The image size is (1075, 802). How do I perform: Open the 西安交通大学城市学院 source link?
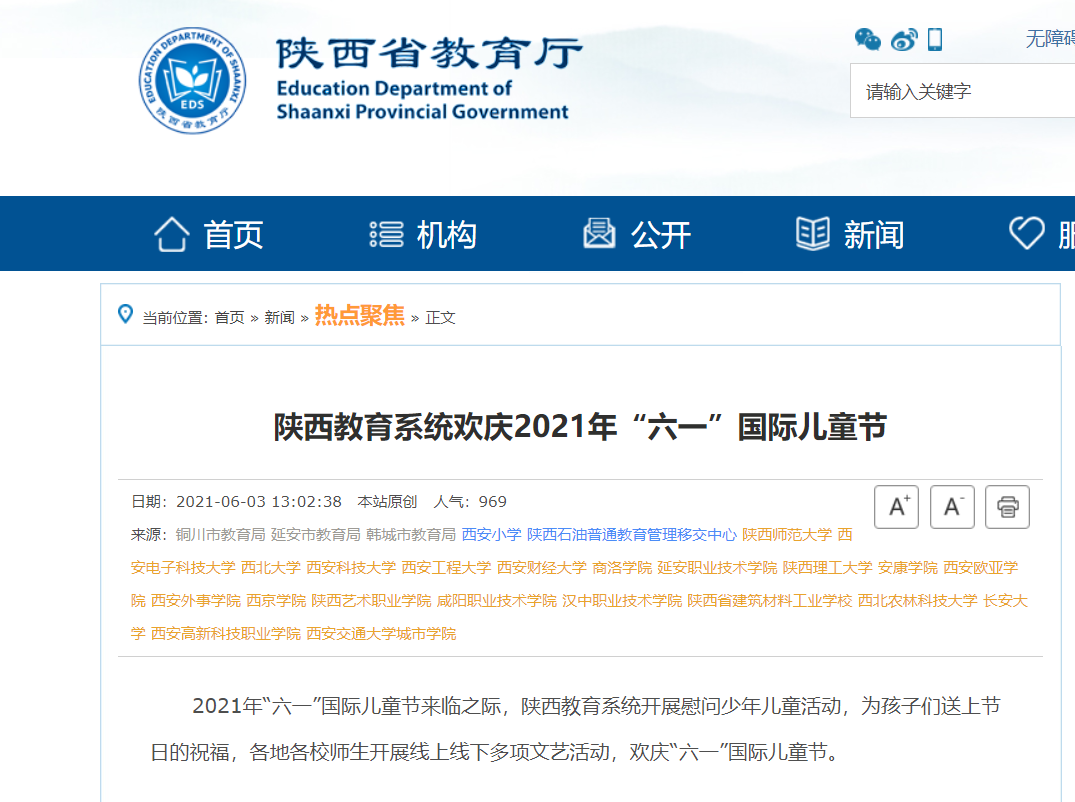click(x=381, y=634)
